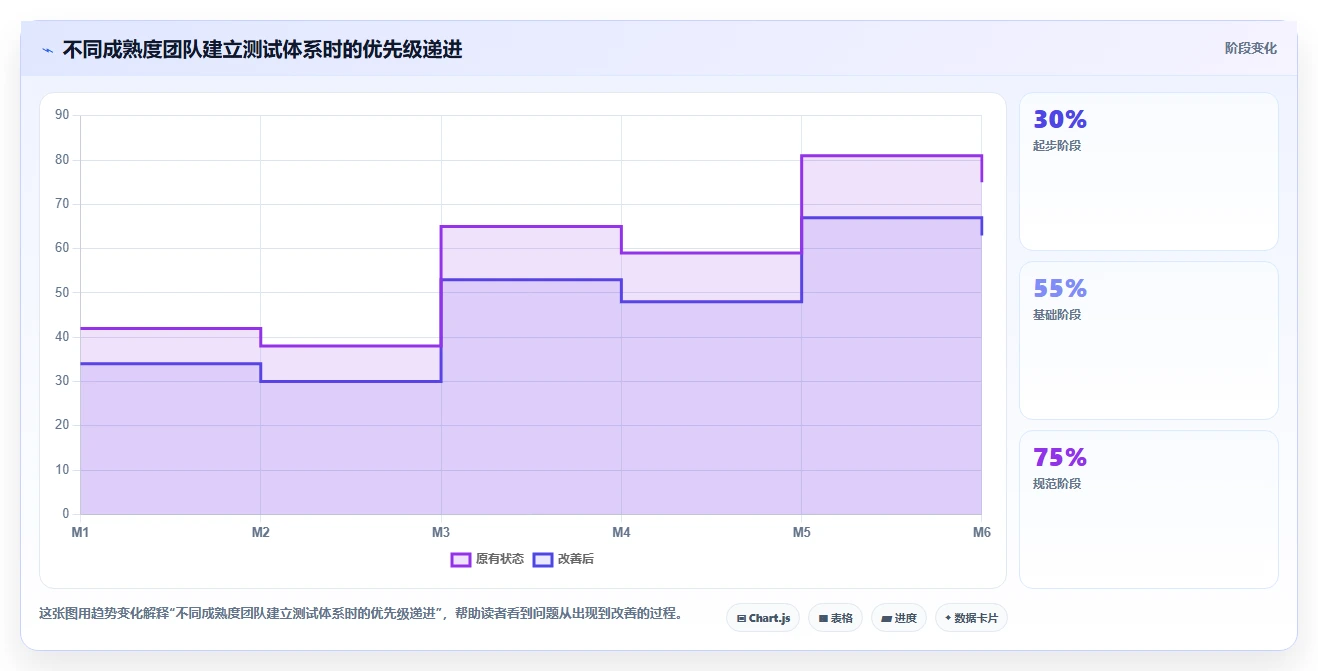The width and height of the screenshot is (1318, 671).
Task: Select the Chart.js tag chip
Action: click(x=763, y=618)
